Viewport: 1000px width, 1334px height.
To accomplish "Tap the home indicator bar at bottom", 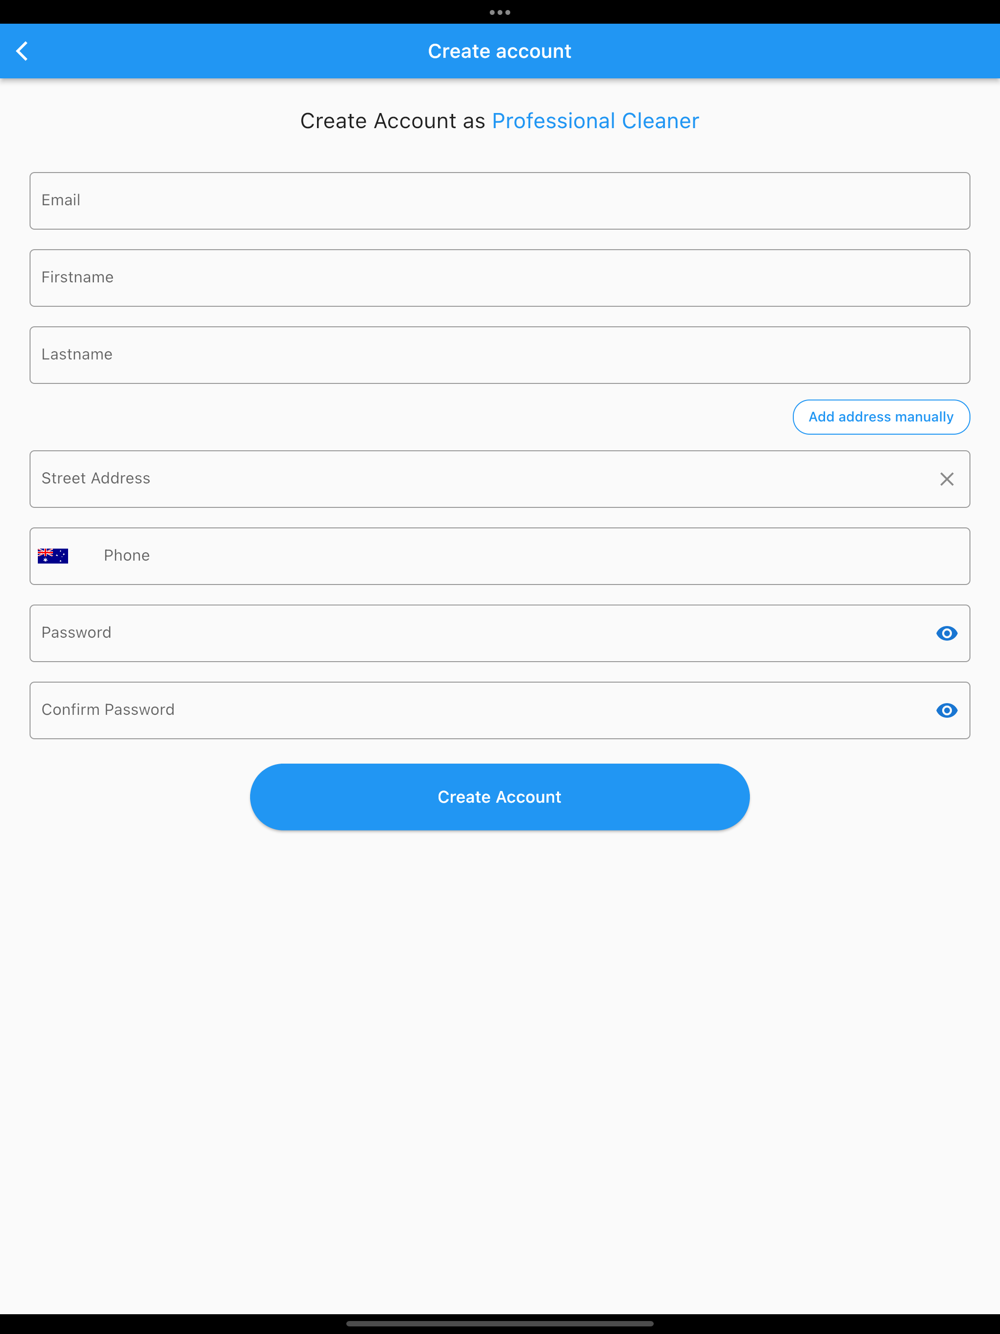I will (500, 1323).
